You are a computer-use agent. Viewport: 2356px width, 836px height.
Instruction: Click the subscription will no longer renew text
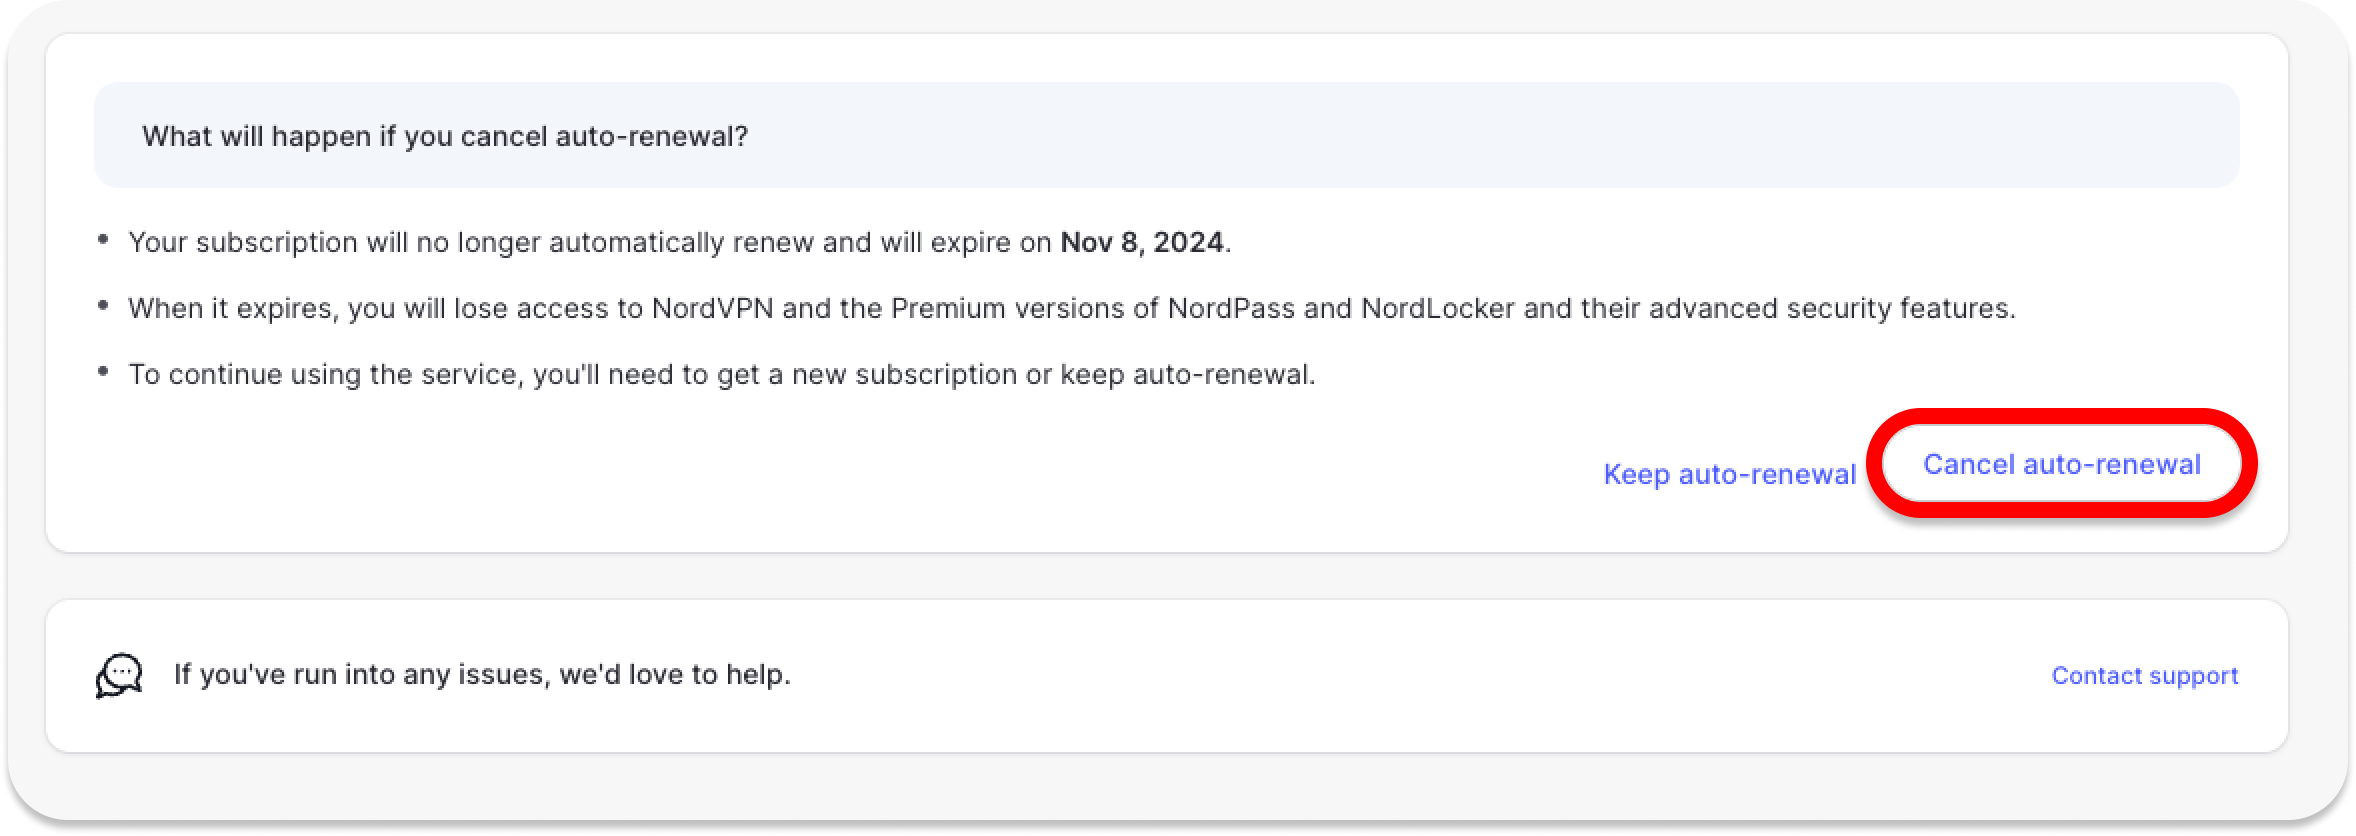pos(590,242)
